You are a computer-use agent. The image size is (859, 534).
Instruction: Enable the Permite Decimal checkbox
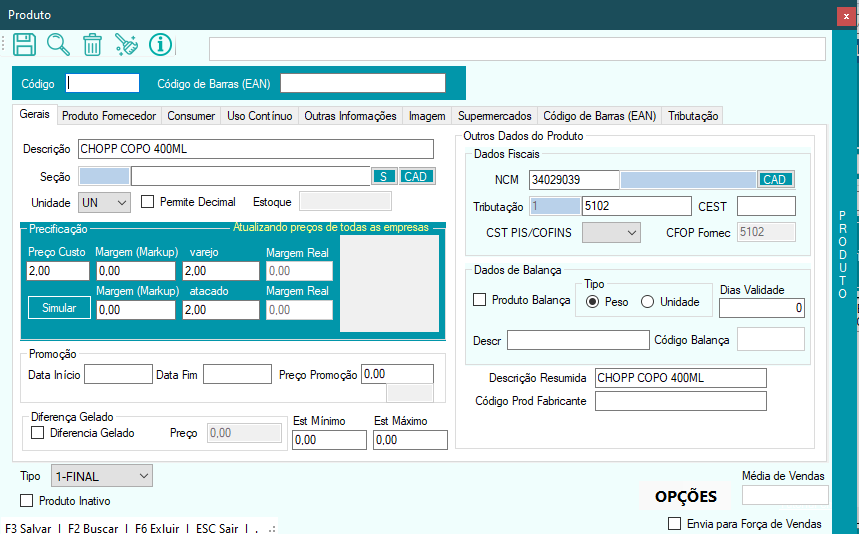(148, 202)
